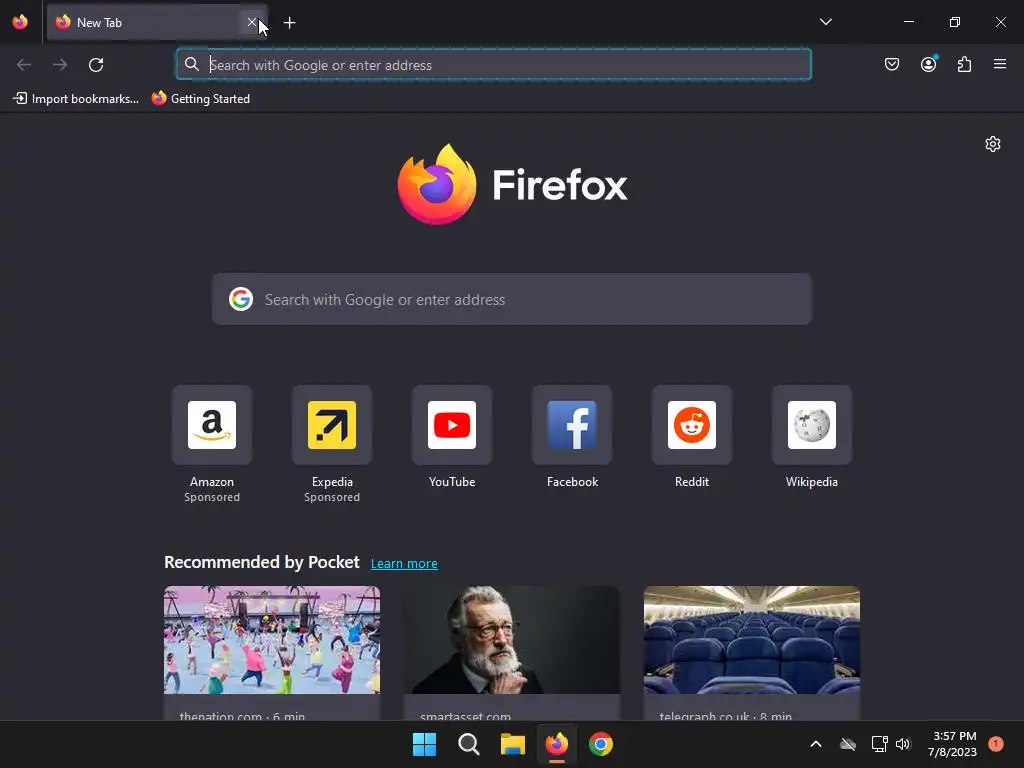The image size is (1024, 768).
Task: Open File Explorer from the taskbar
Action: coord(513,744)
